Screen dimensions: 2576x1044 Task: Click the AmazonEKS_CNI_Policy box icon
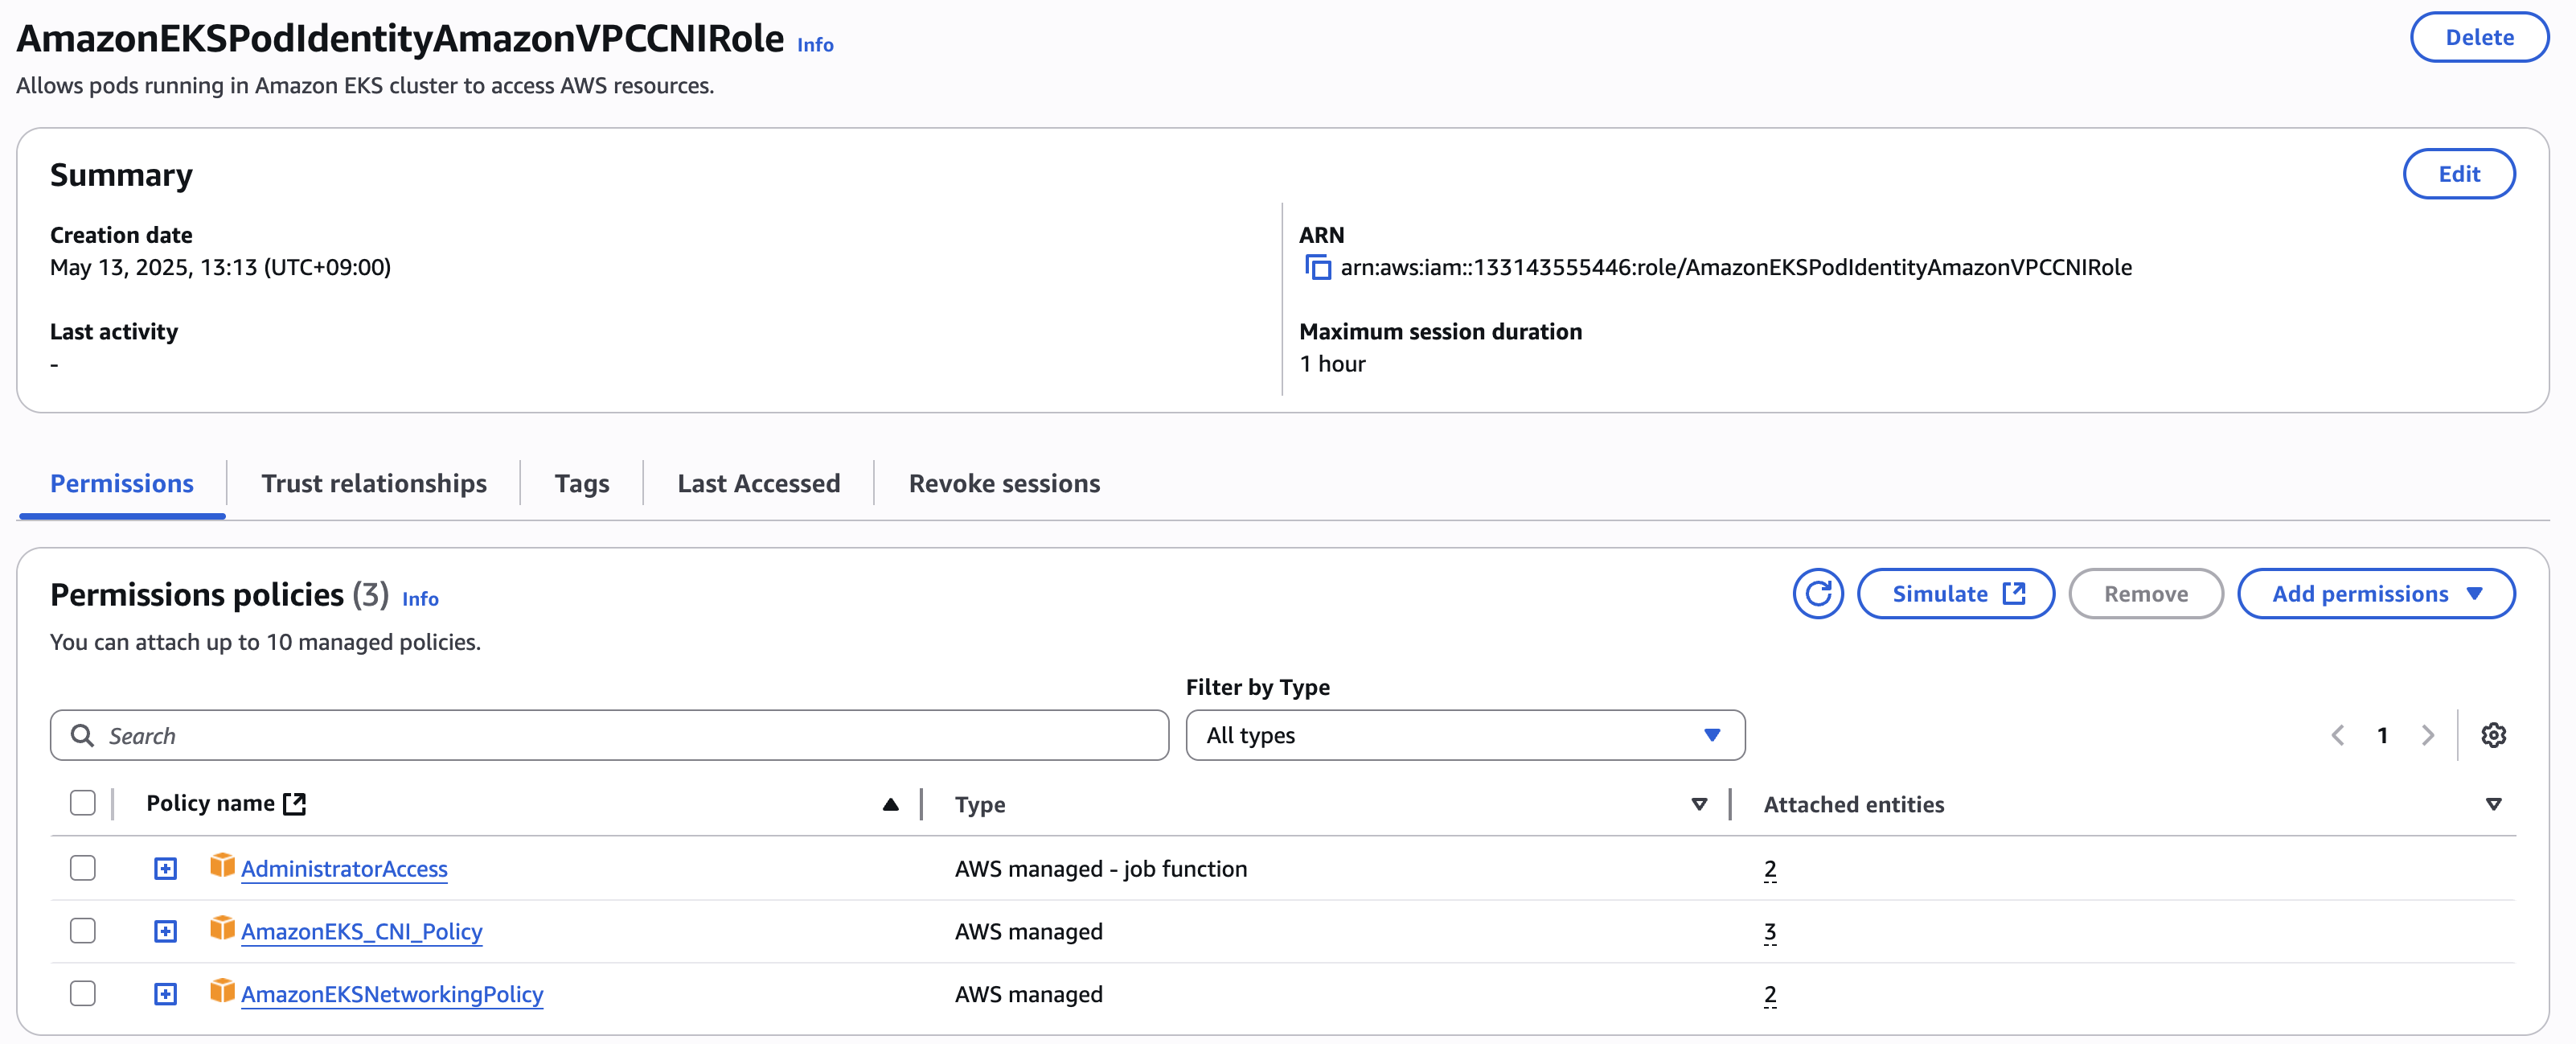click(x=222, y=929)
